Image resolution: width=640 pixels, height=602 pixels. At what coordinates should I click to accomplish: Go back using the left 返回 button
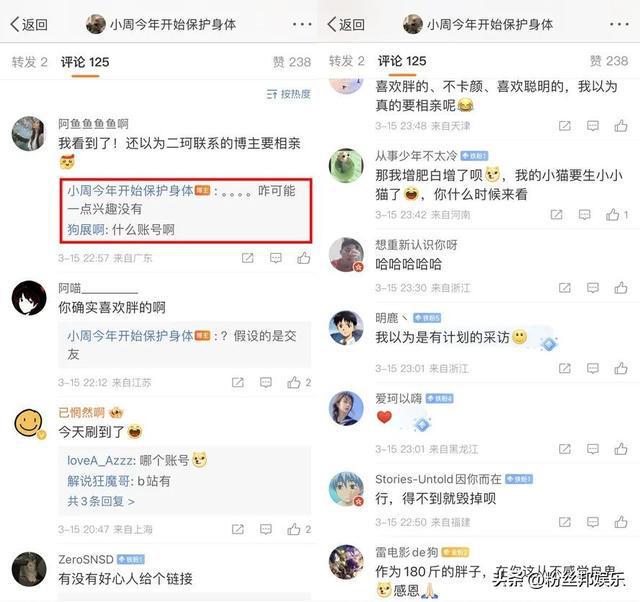pyautogui.click(x=29, y=24)
